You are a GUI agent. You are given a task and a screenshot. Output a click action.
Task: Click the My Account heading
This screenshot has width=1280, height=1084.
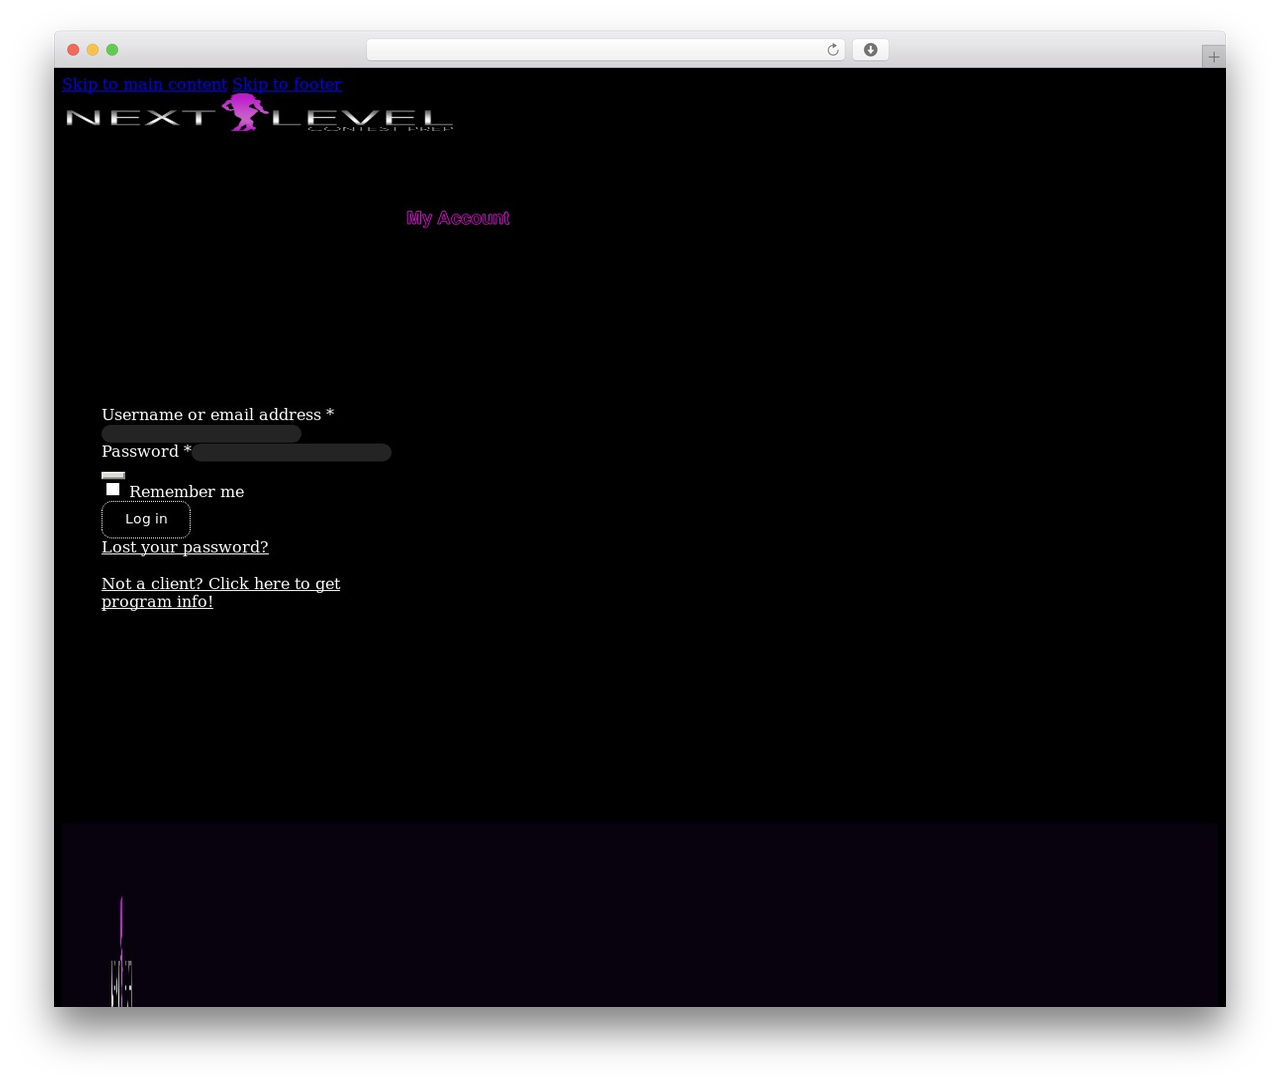[x=458, y=218]
